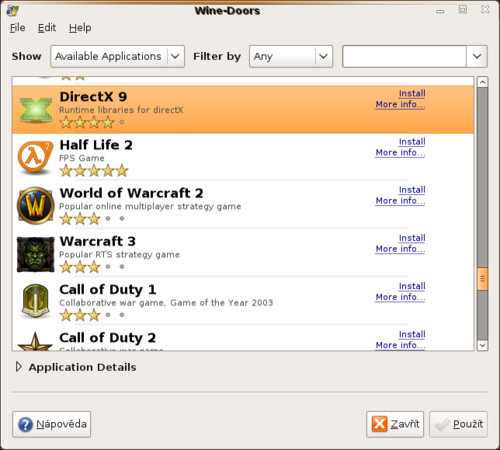This screenshot has width=500, height=450.
Task: Select the Call of Duty 2 star icon
Action: 35,341
